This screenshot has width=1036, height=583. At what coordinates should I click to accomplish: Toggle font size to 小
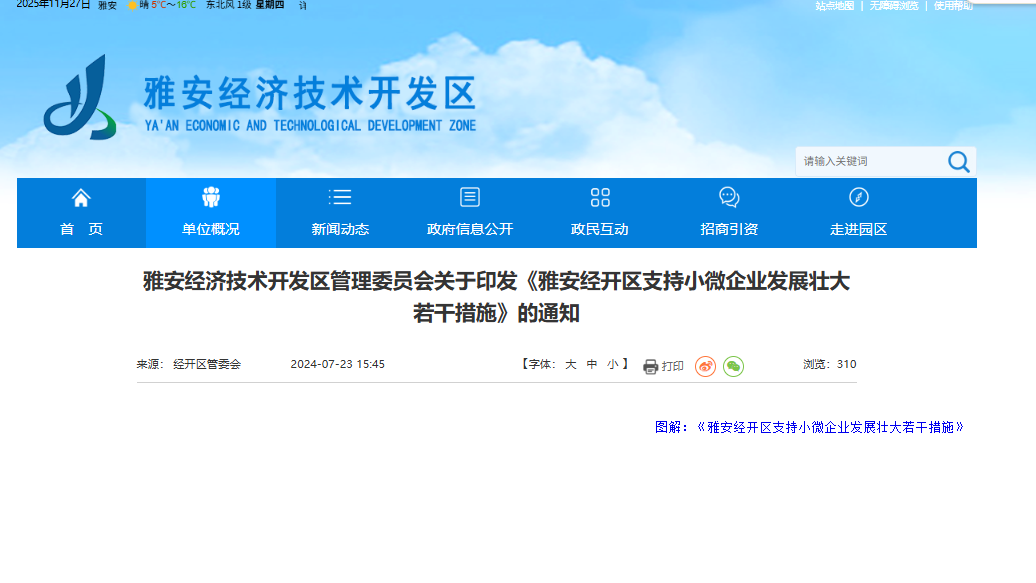coord(614,364)
